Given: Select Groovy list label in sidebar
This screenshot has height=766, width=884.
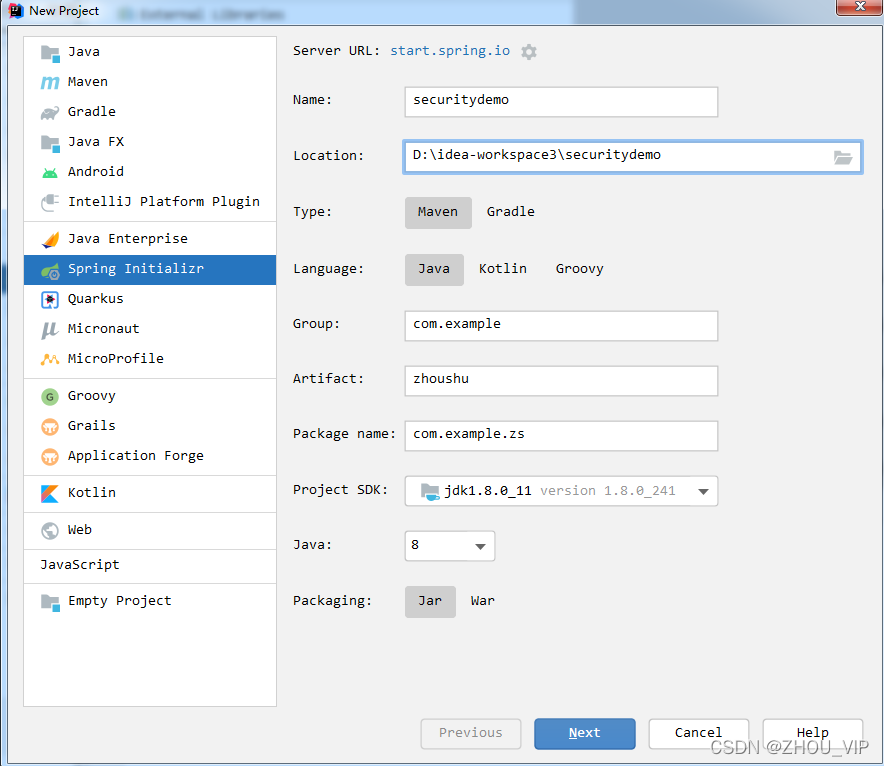Looking at the screenshot, I should [91, 396].
